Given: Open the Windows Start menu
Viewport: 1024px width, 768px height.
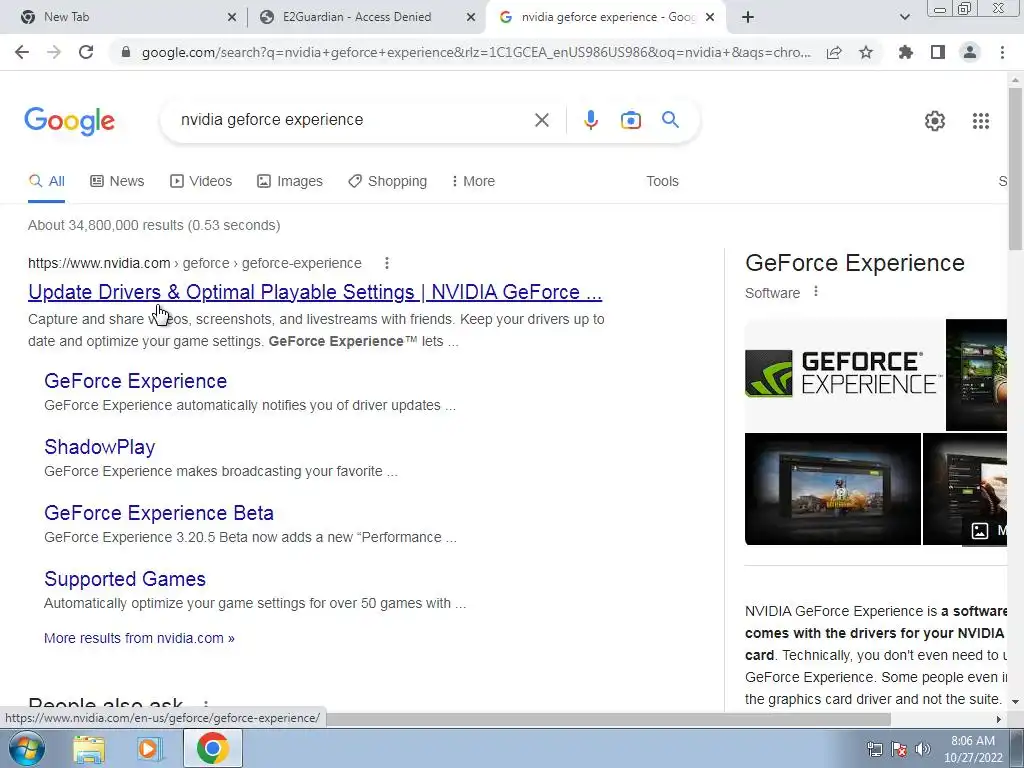Looking at the screenshot, I should pos(27,748).
